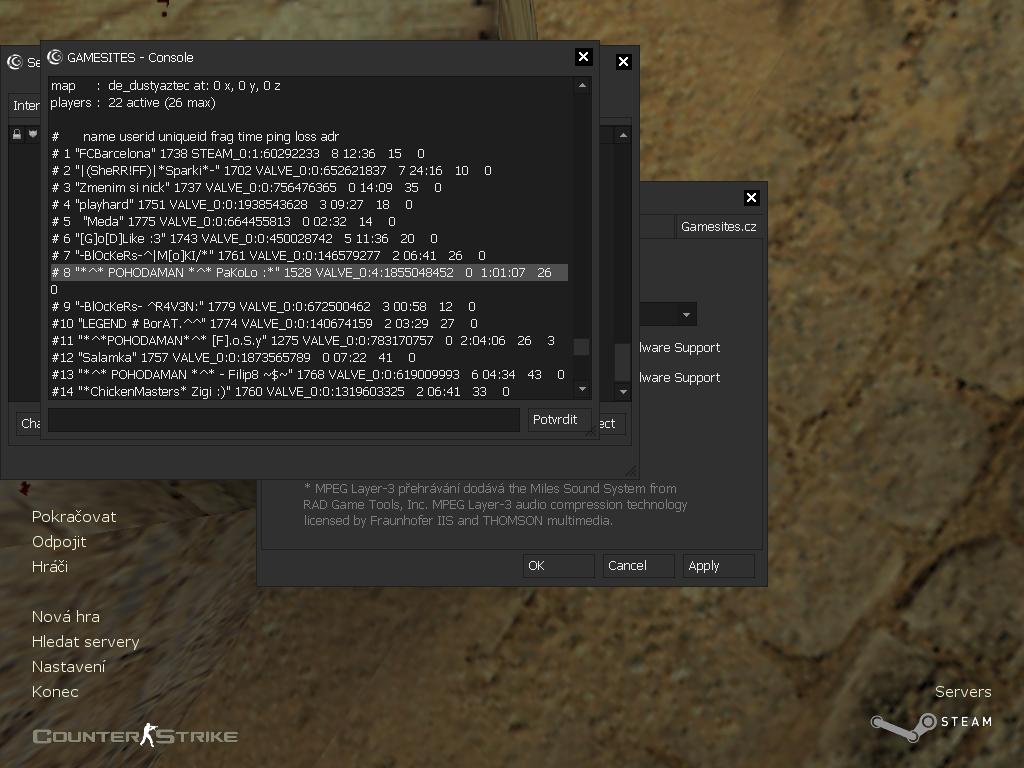Click the Apply button

719,566
